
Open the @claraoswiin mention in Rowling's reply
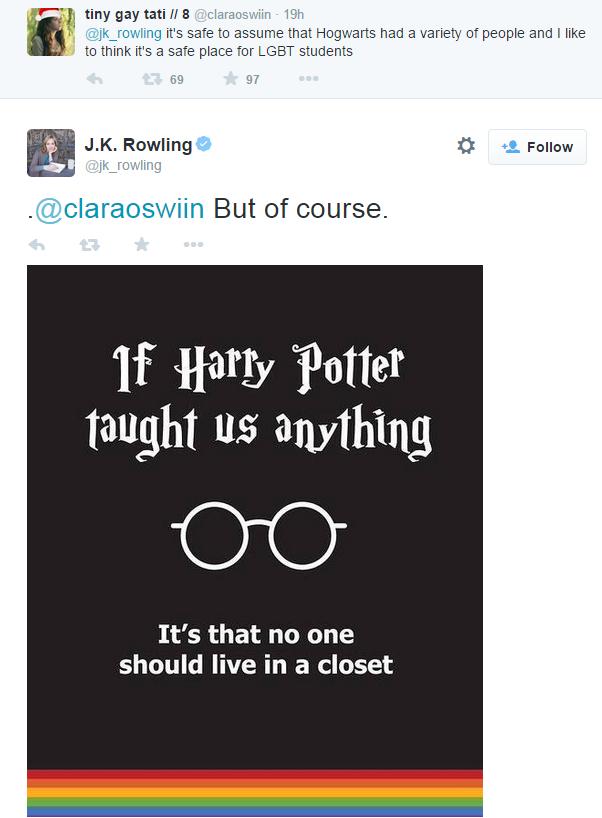(119, 209)
